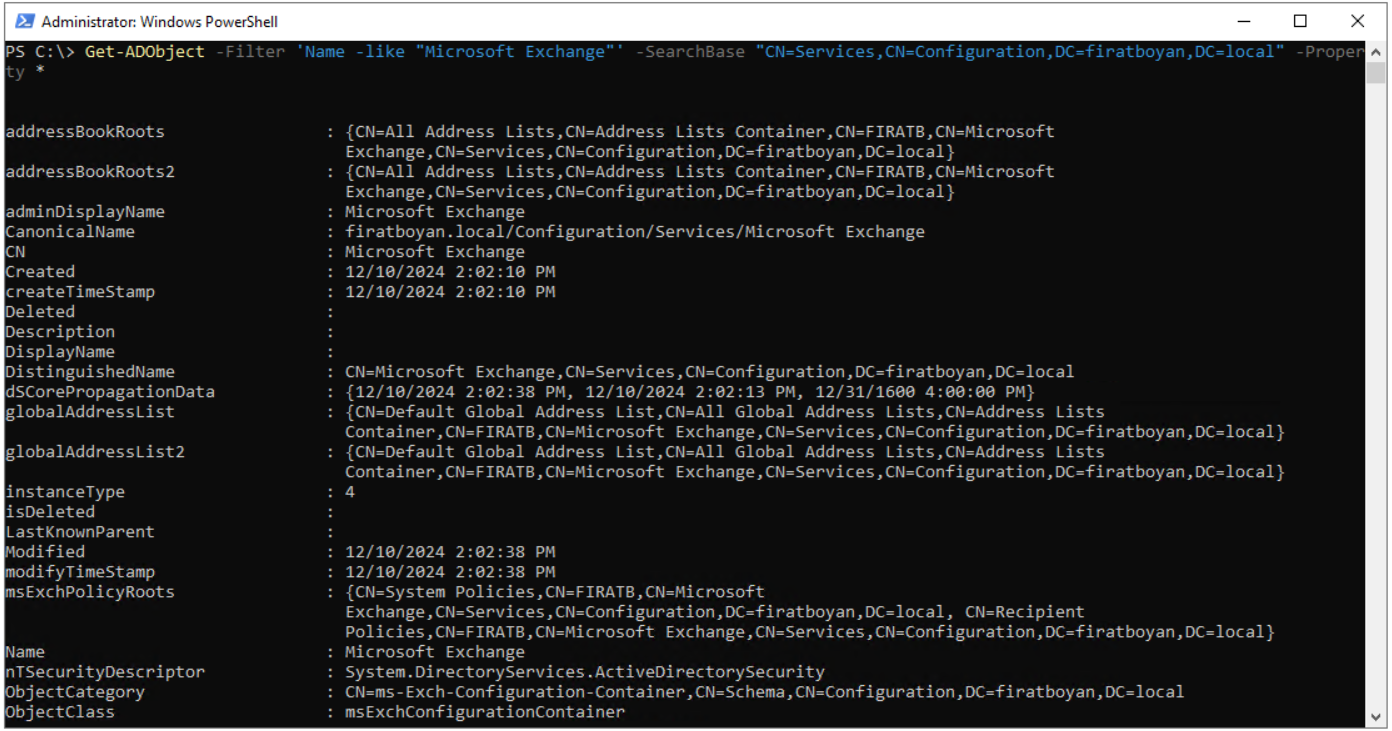Screen dimensions: 1392x731
Task: Click the addressBookRoots property name
Action: pos(85,132)
